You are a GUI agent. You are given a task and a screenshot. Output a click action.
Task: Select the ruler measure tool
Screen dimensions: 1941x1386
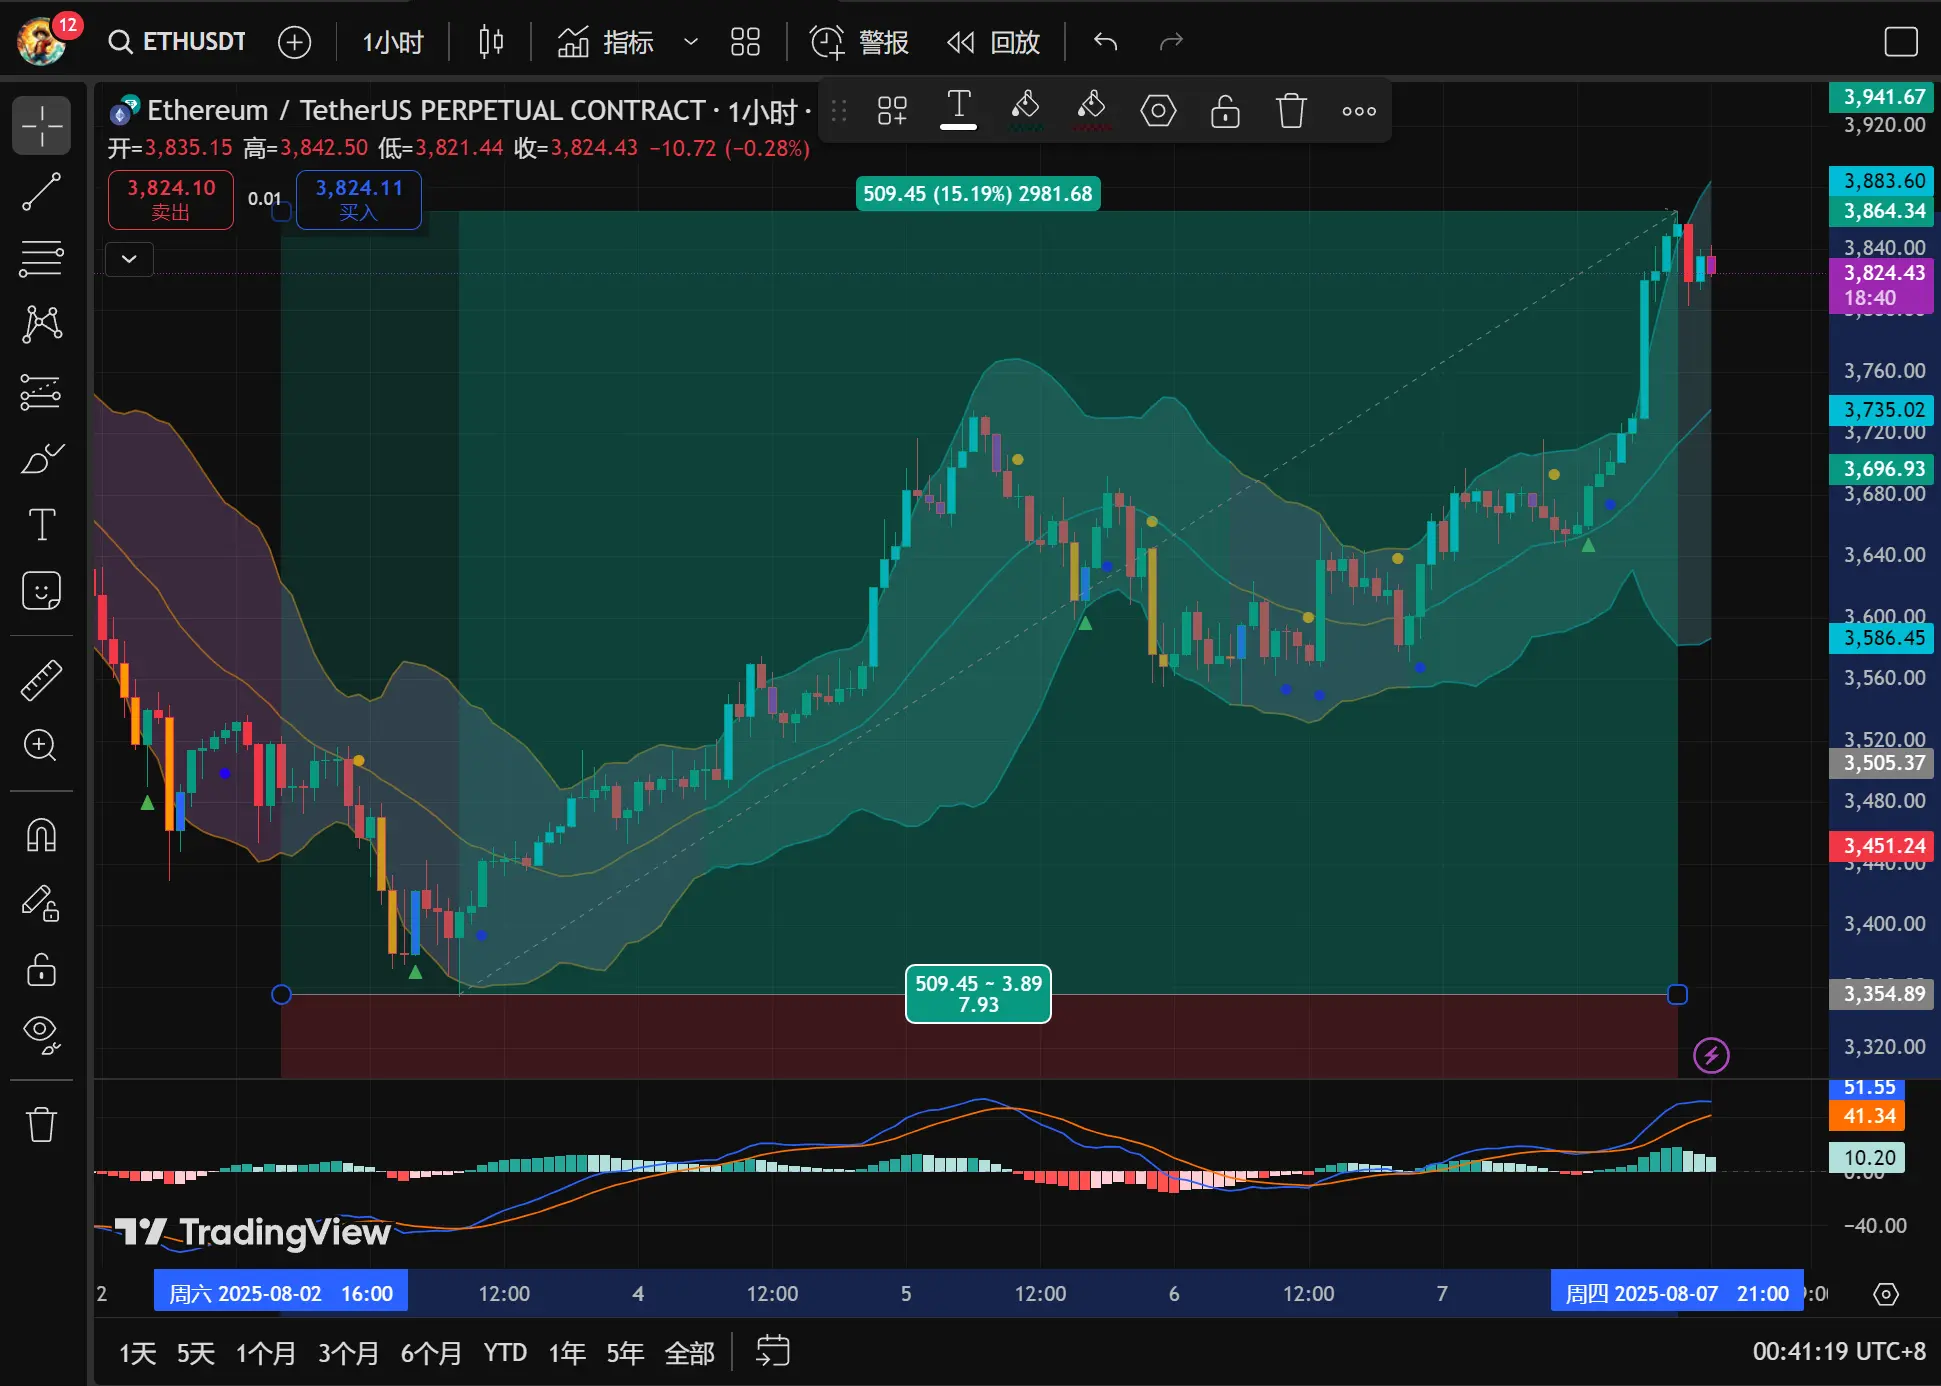point(42,680)
